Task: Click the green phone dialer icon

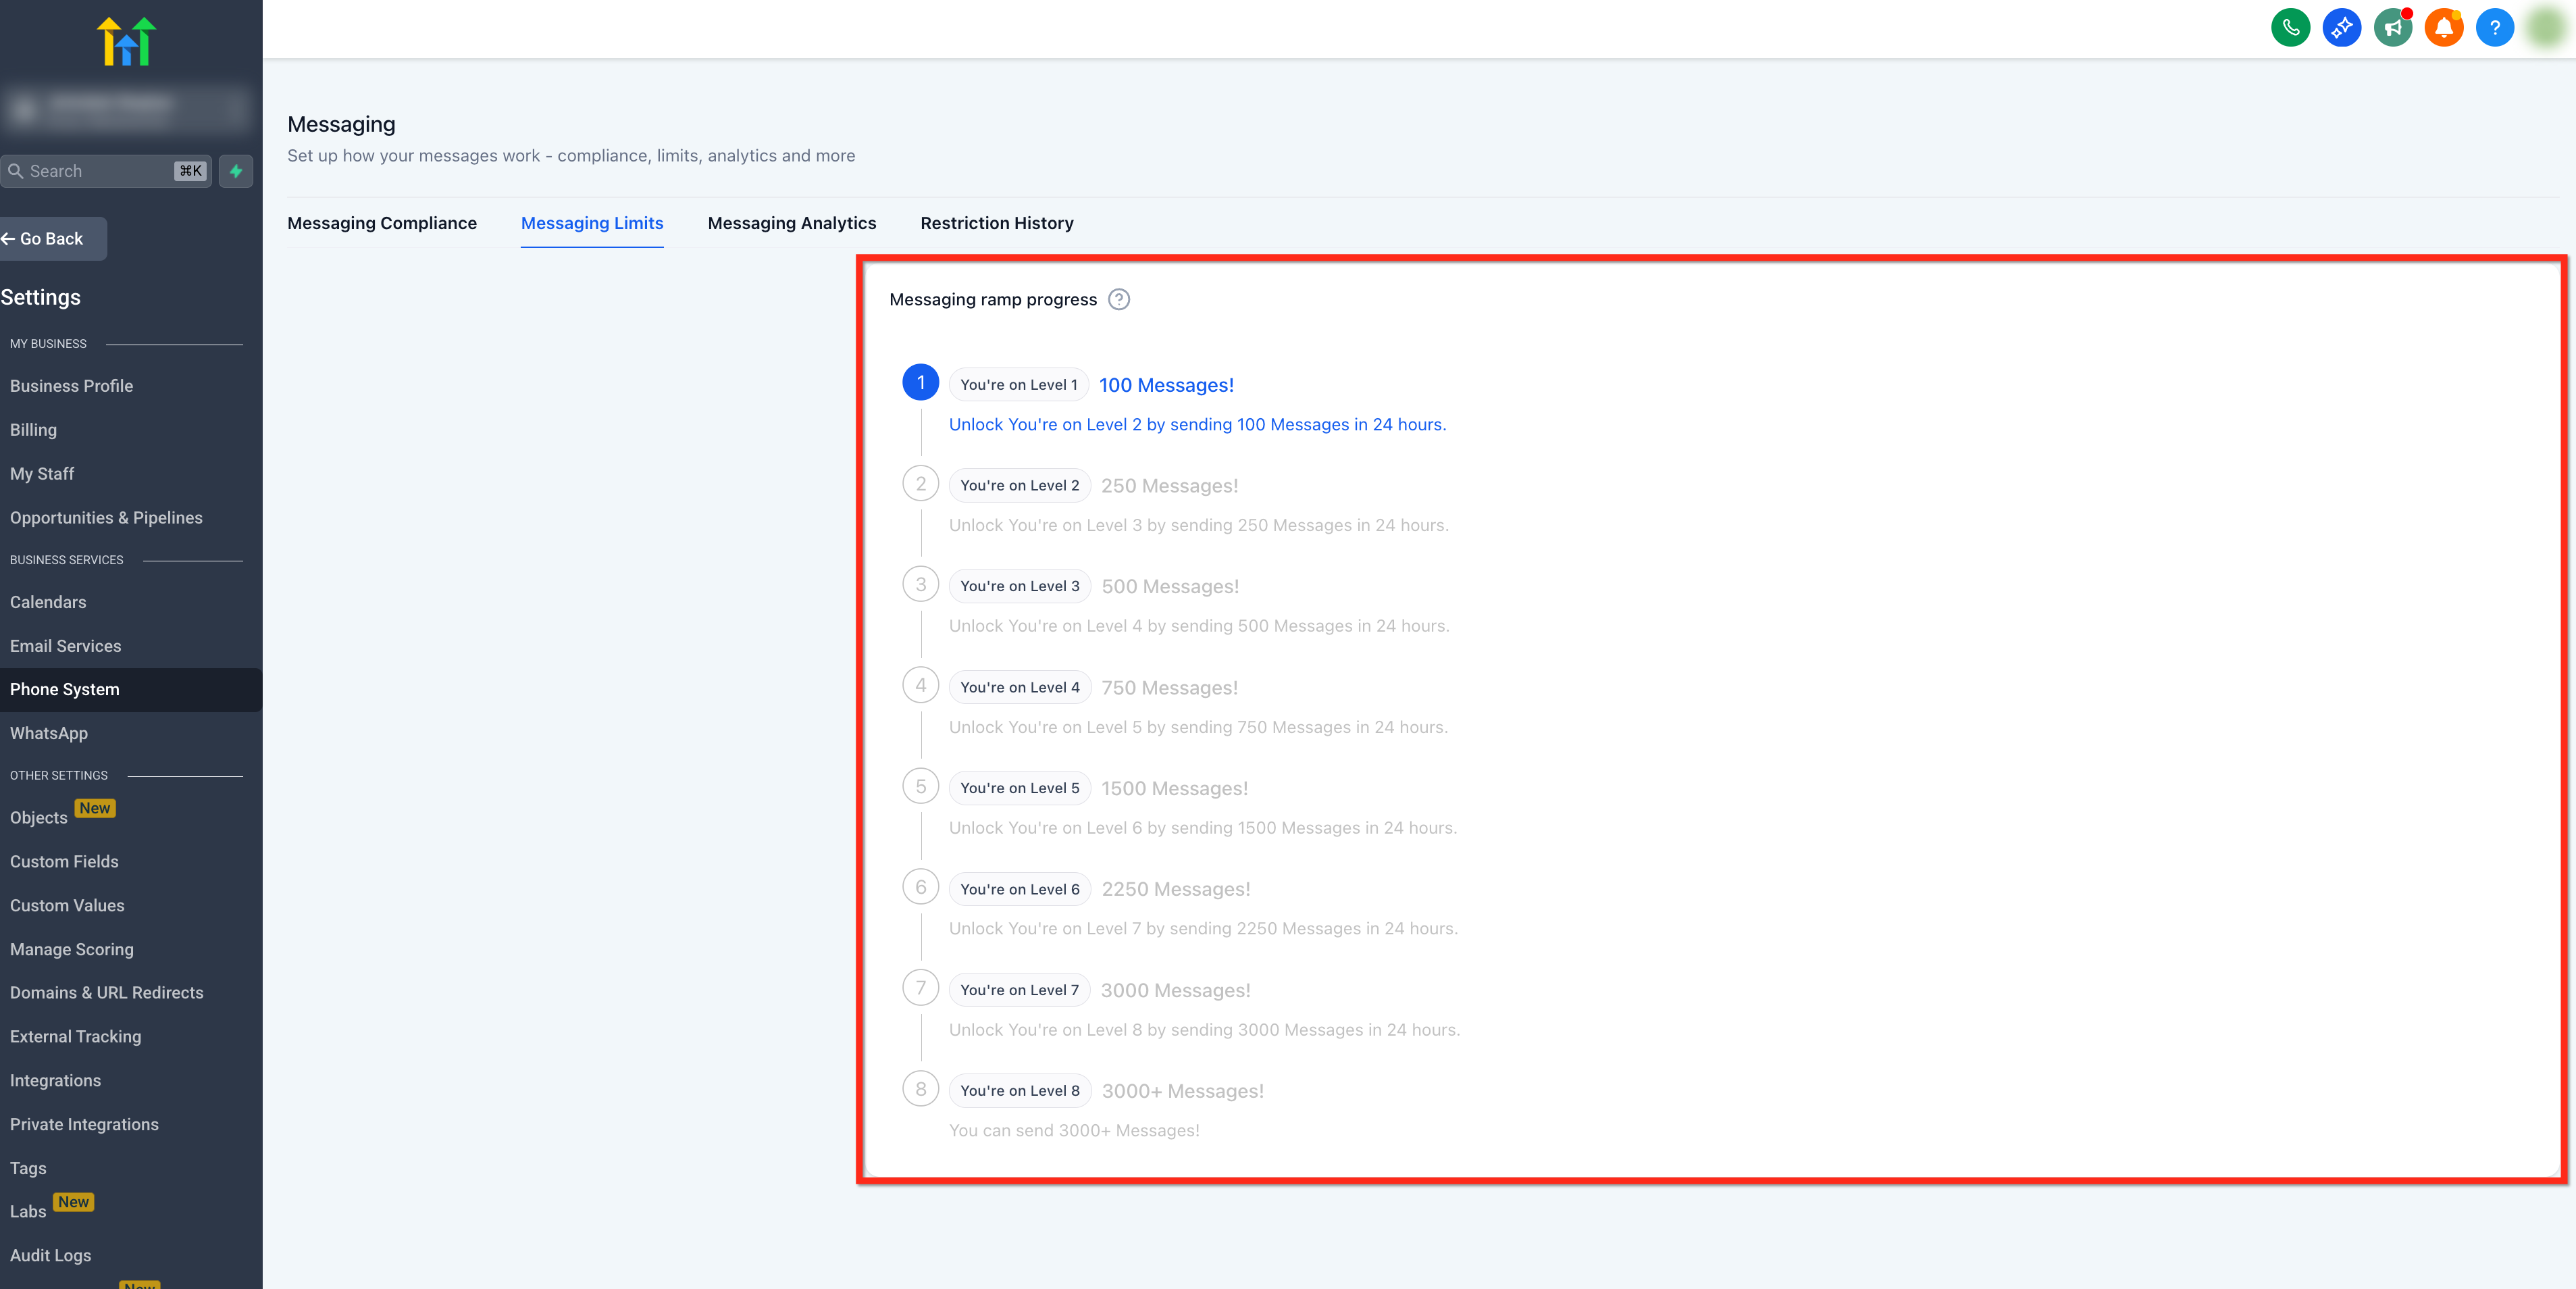Action: pyautogui.click(x=2290, y=28)
